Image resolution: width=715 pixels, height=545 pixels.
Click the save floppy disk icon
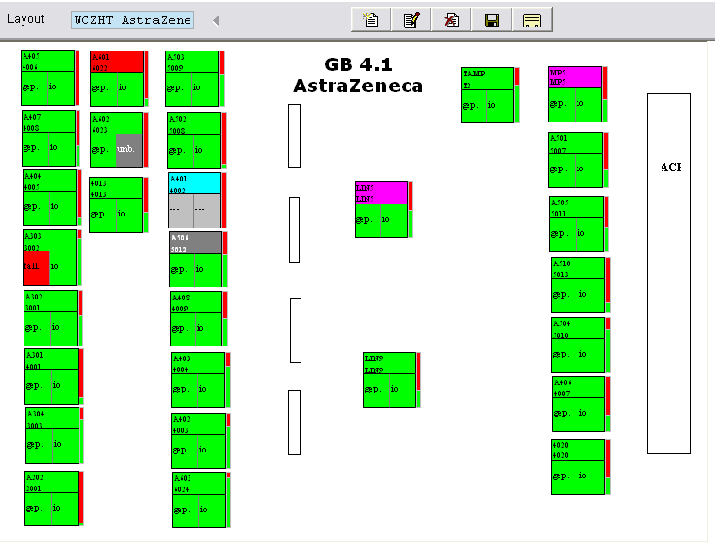pos(492,20)
